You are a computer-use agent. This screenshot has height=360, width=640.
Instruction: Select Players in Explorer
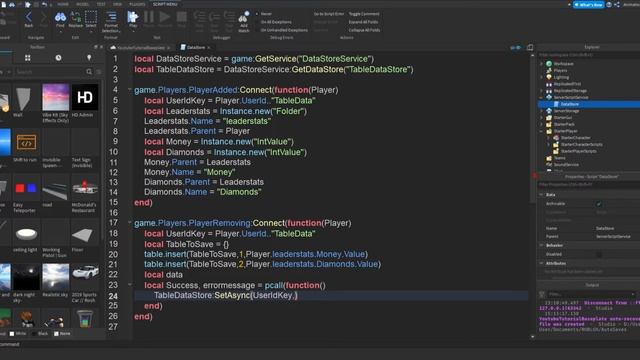(x=560, y=70)
